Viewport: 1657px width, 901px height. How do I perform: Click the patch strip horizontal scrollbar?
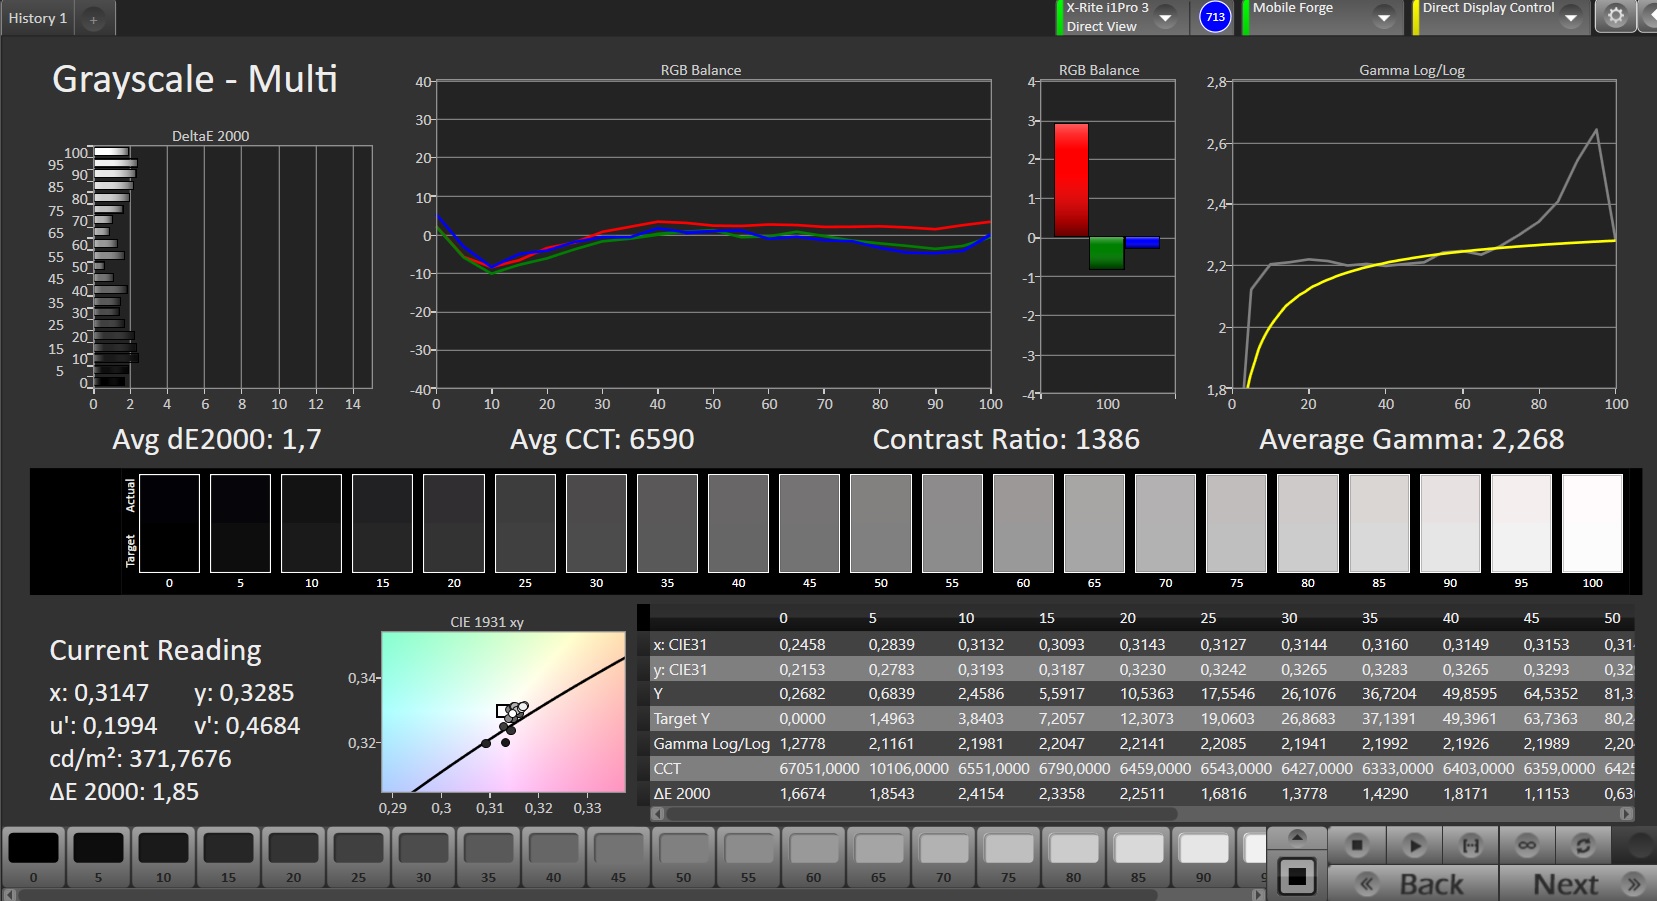pos(586,895)
